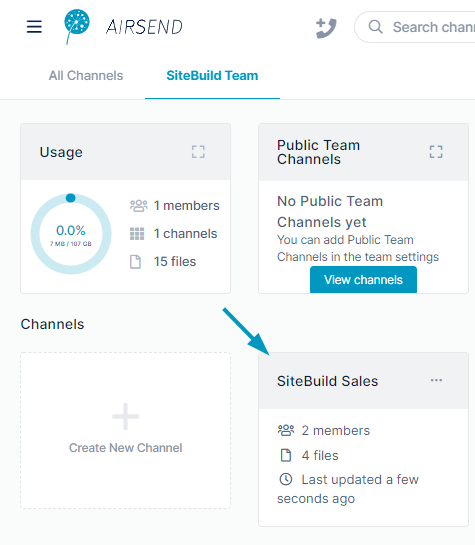475x545 pixels.
Task: Click the '15 files' text
Action: (x=175, y=261)
